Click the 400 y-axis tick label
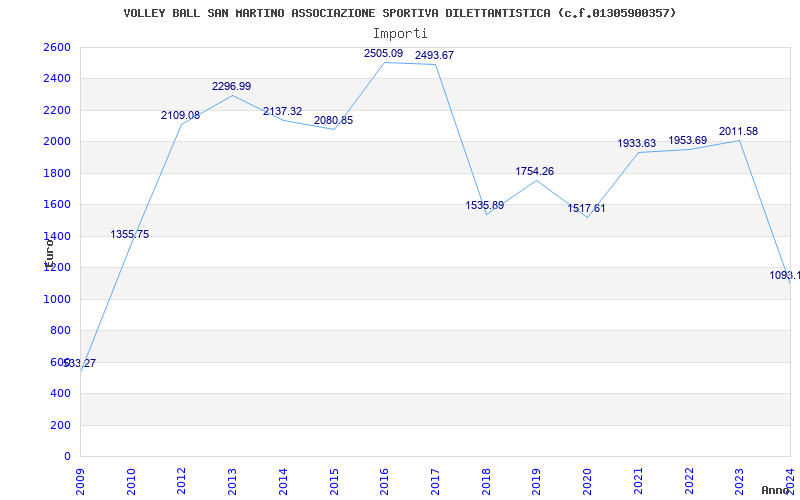 [60, 394]
